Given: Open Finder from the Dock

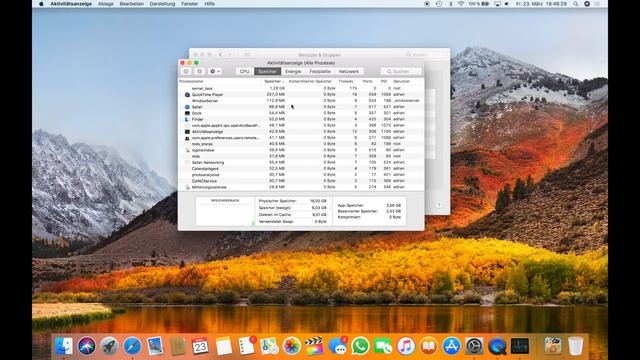Looking at the screenshot, I should click(64, 346).
